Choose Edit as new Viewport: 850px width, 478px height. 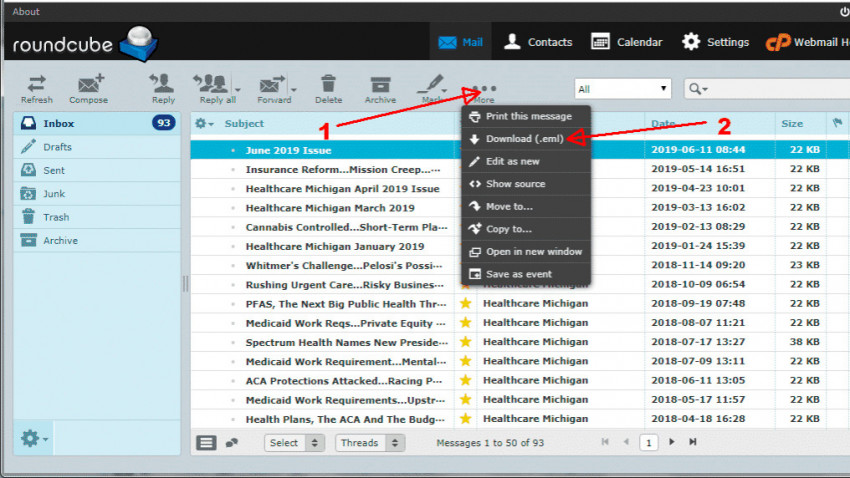(526, 161)
